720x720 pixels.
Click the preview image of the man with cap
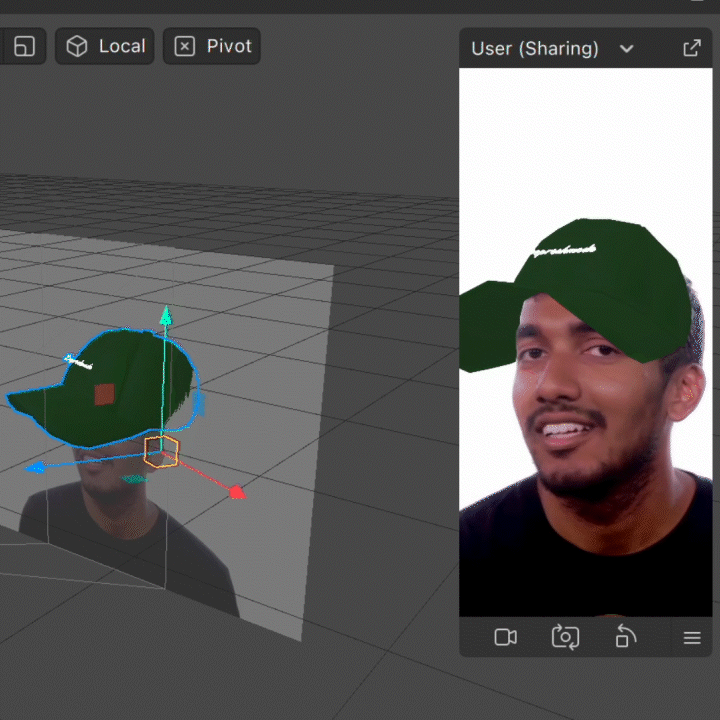[585, 342]
